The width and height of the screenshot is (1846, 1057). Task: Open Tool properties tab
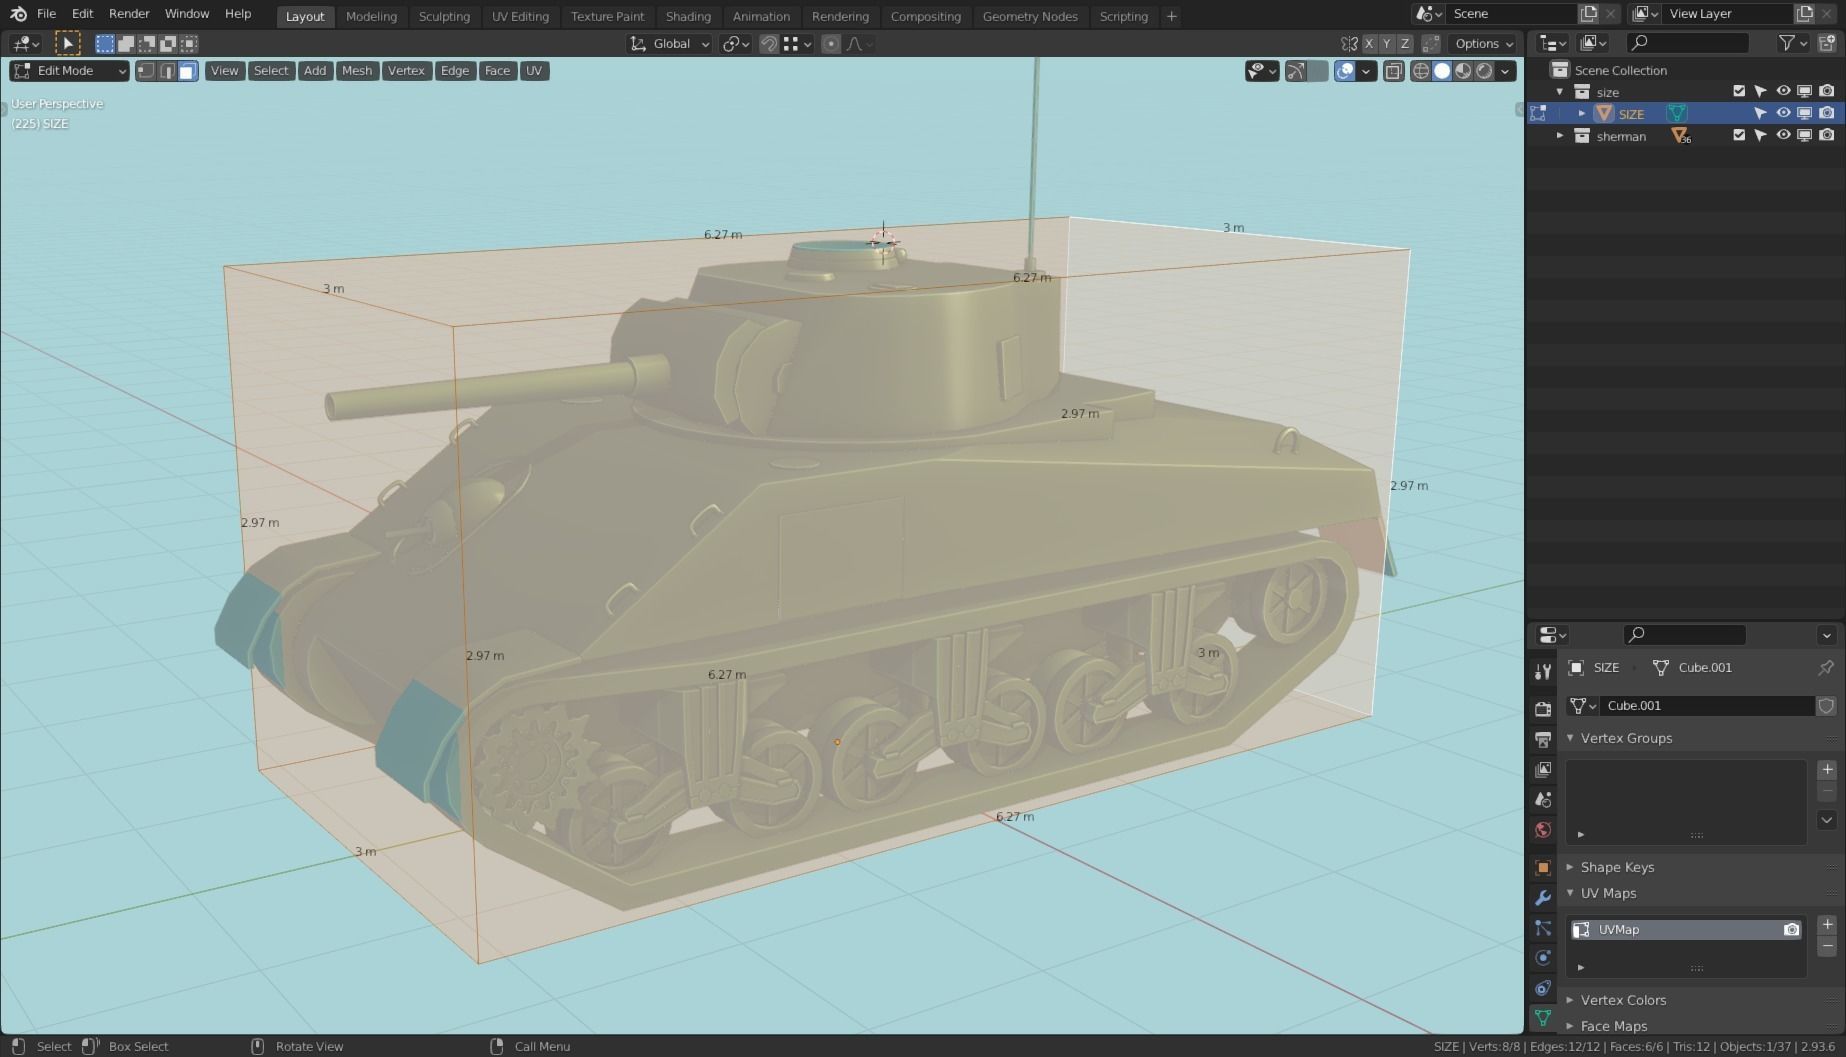[x=1543, y=671]
